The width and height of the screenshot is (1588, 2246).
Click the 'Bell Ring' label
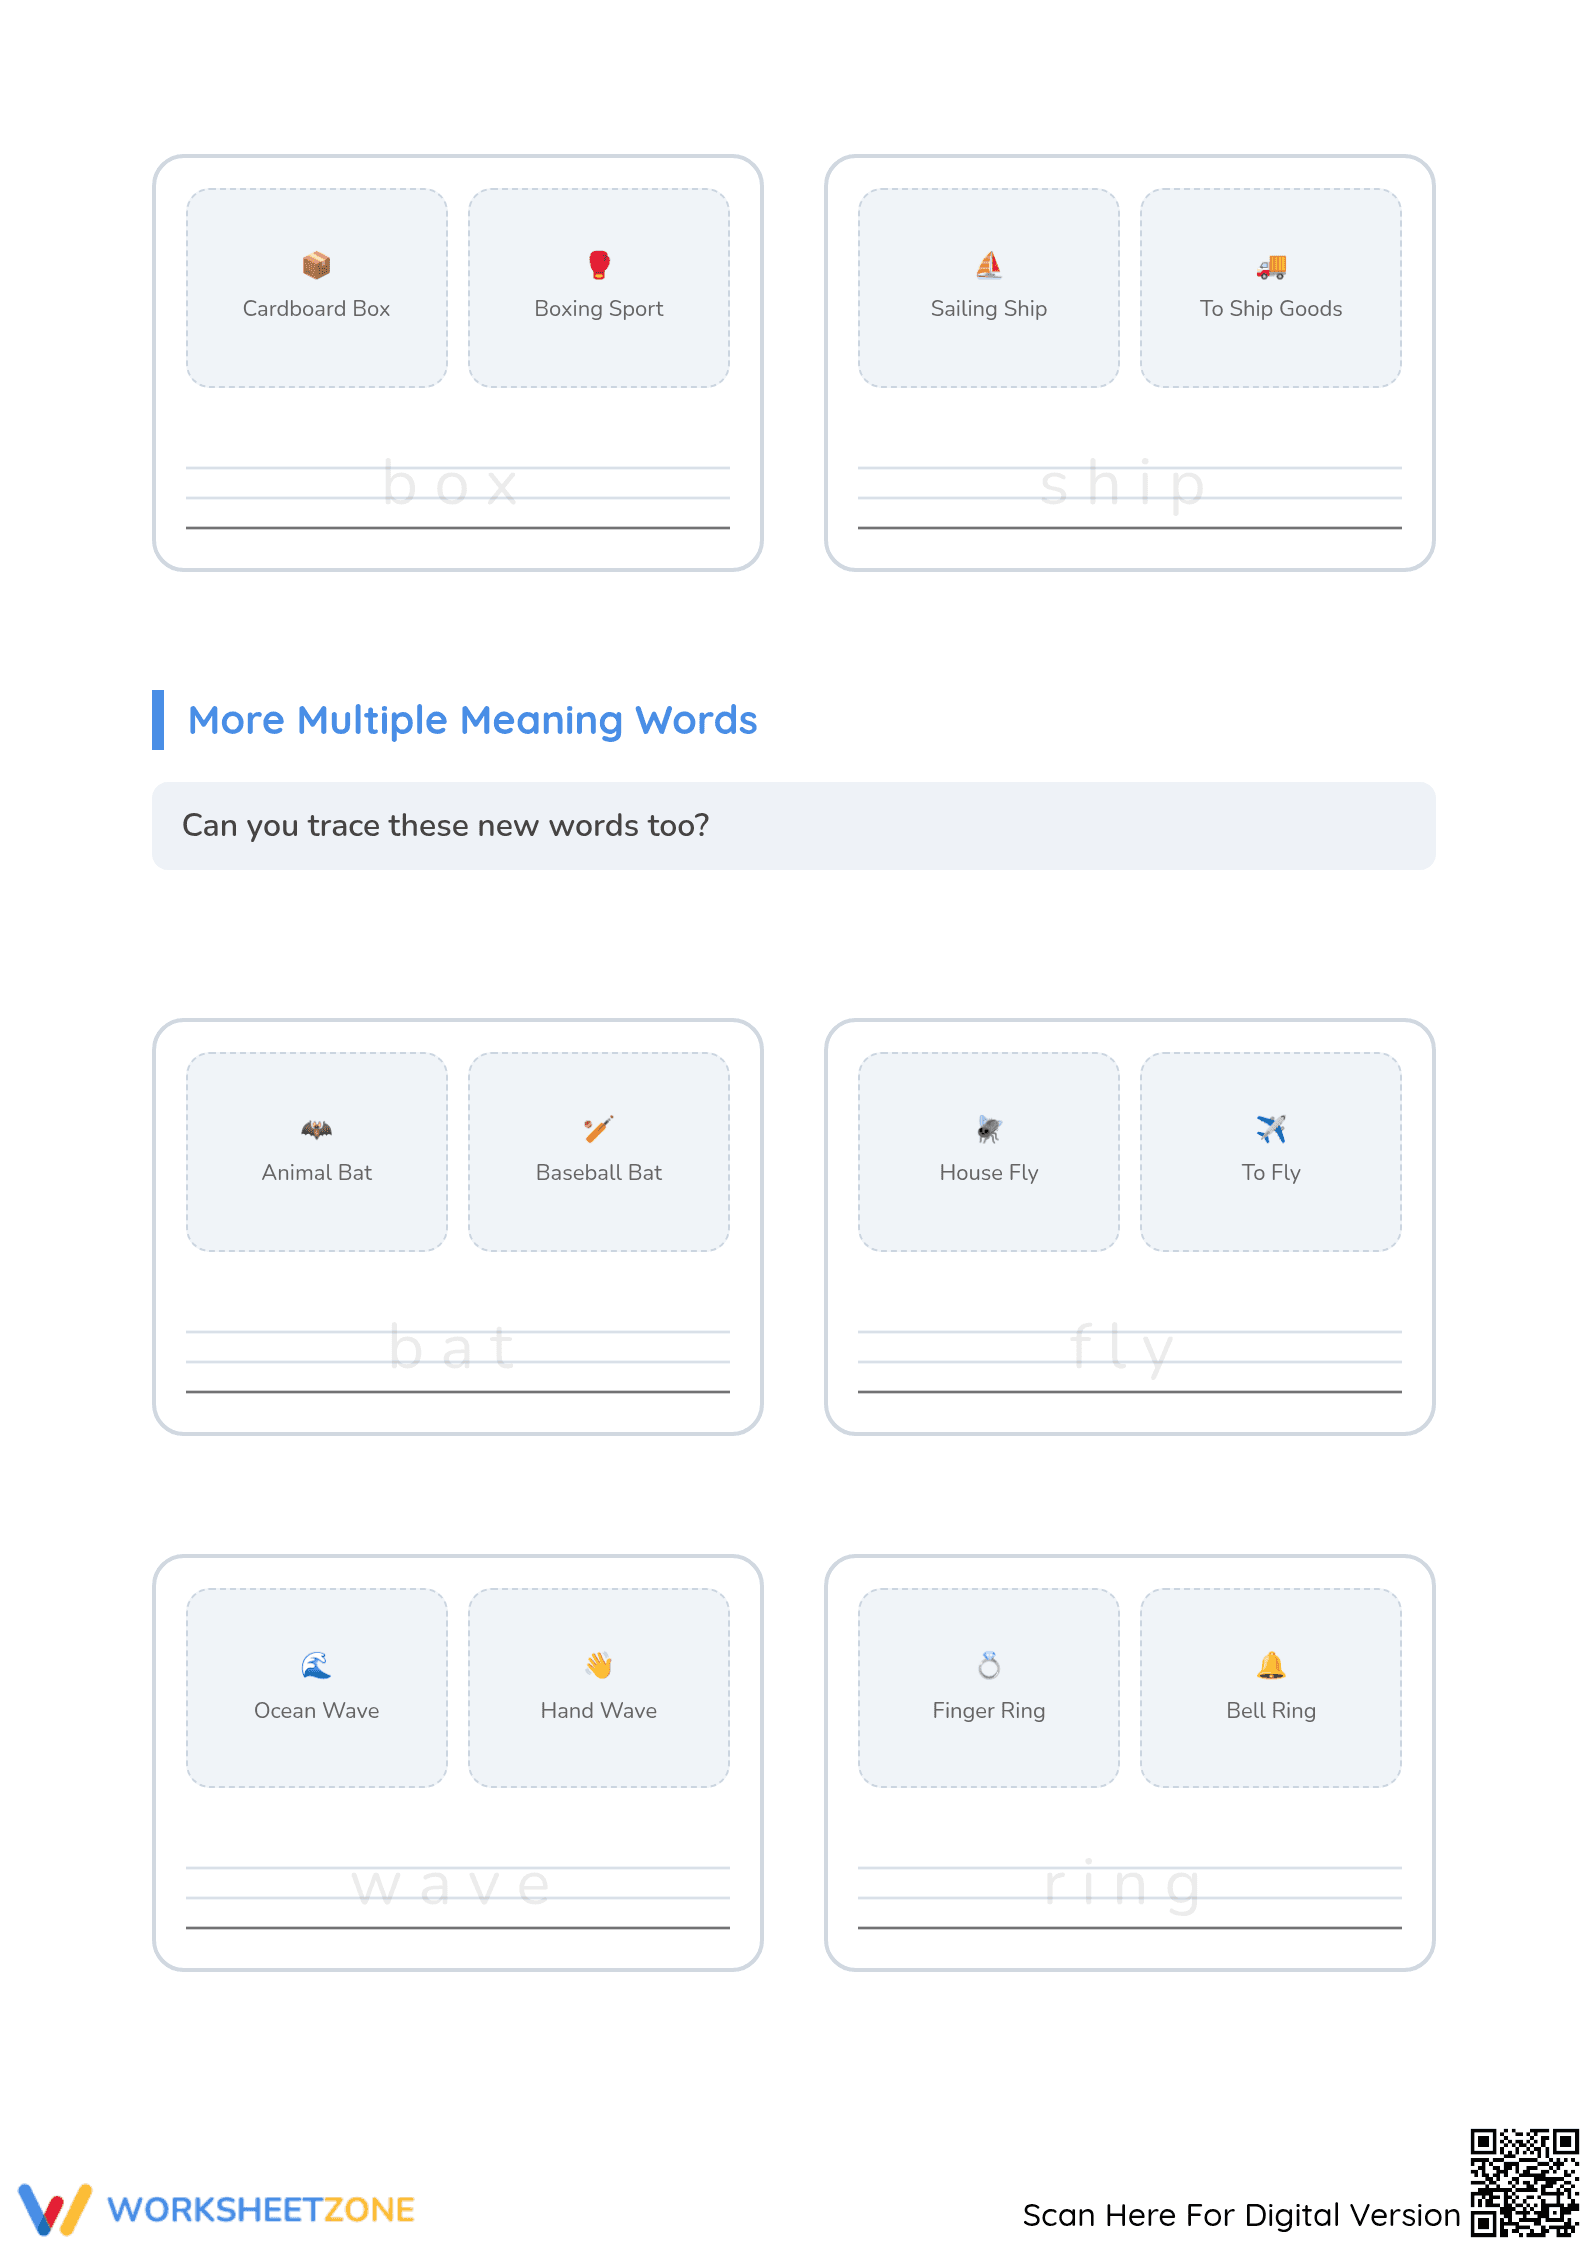[x=1271, y=1711]
